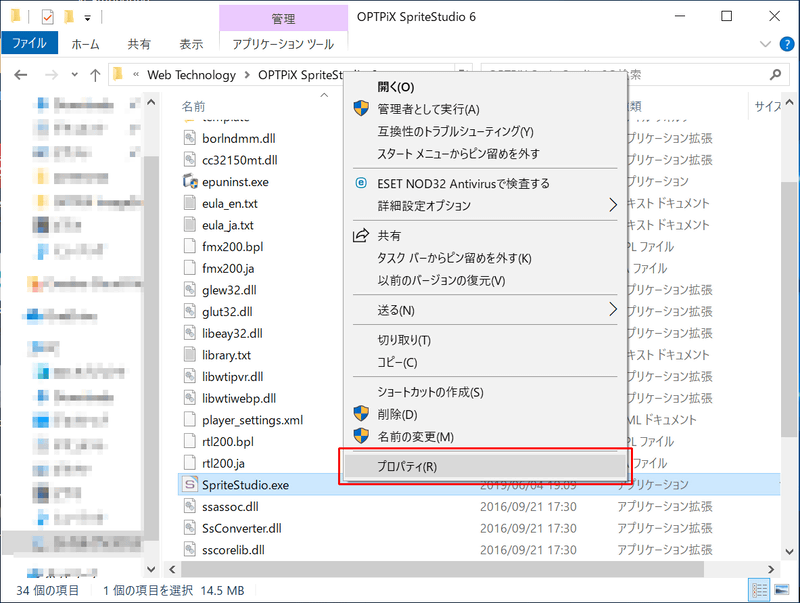Switch to details view icon
The image size is (800, 603).
coord(759,591)
